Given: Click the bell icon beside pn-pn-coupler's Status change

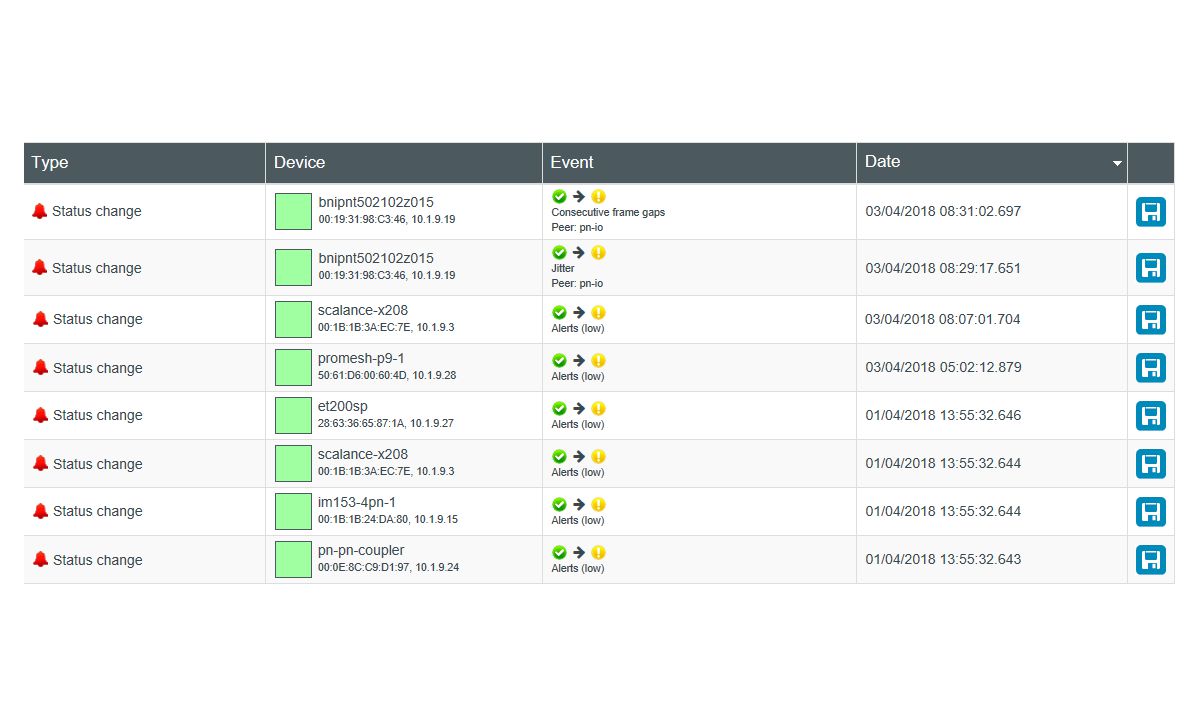Looking at the screenshot, I should pyautogui.click(x=40, y=559).
